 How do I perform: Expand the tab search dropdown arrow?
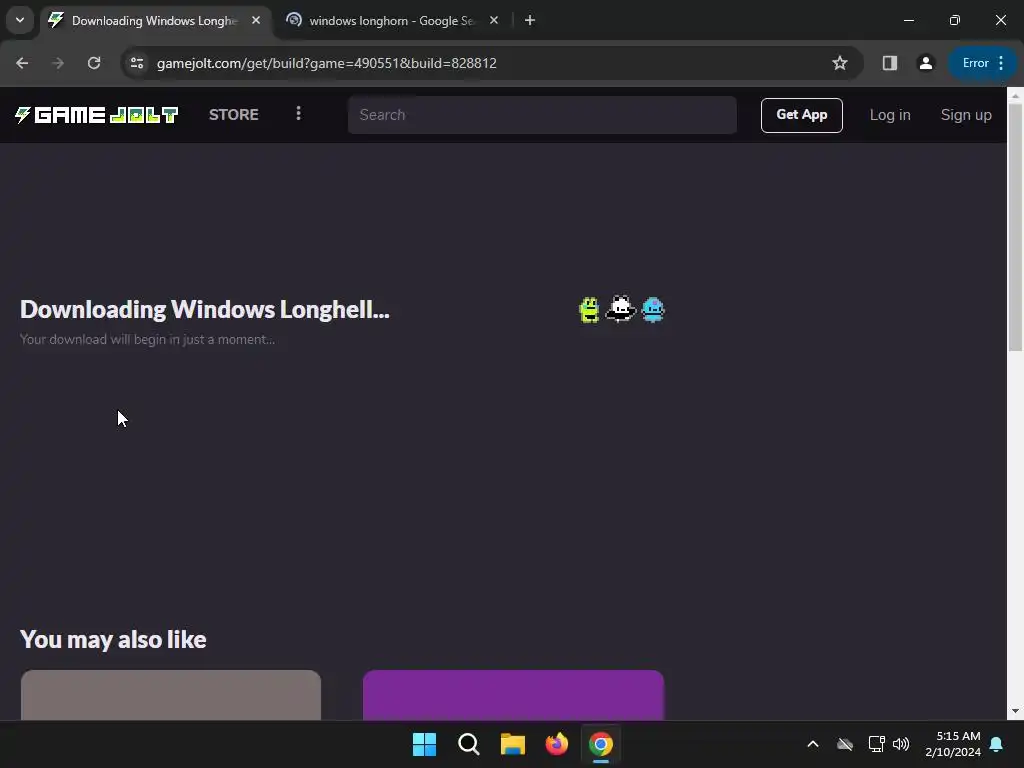[20, 20]
